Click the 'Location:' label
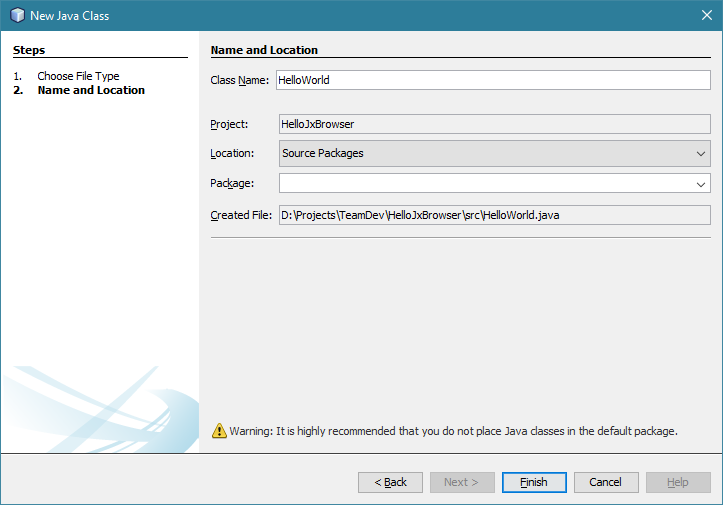This screenshot has width=723, height=505. click(232, 153)
